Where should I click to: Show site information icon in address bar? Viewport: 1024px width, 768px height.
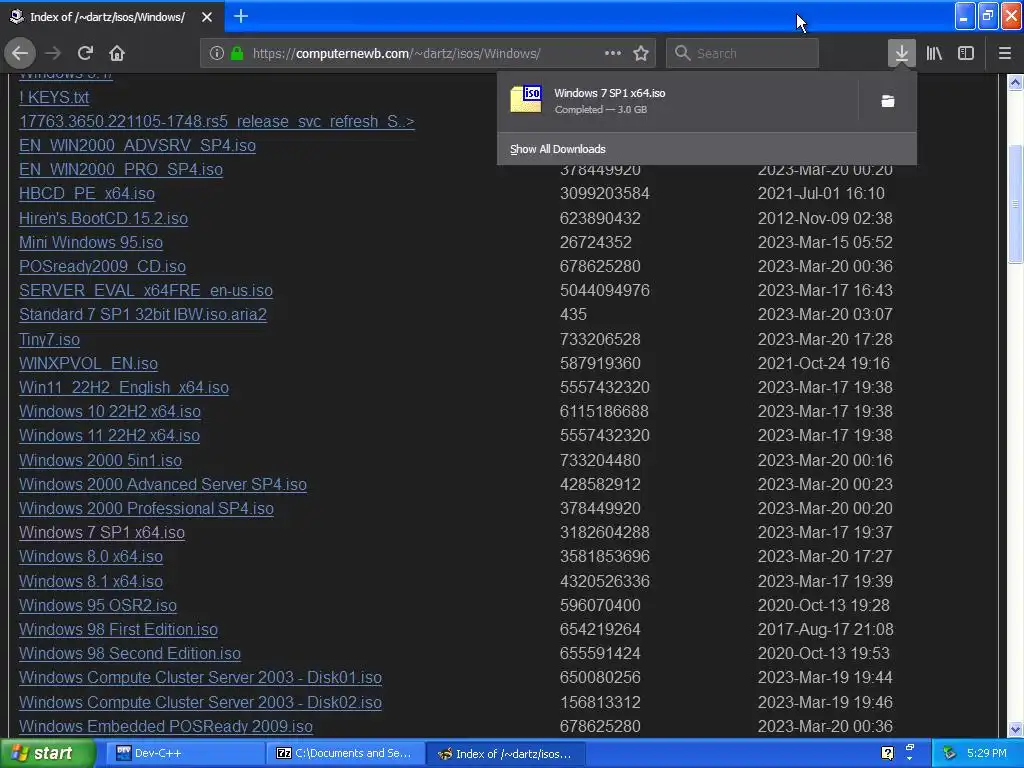tap(217, 53)
